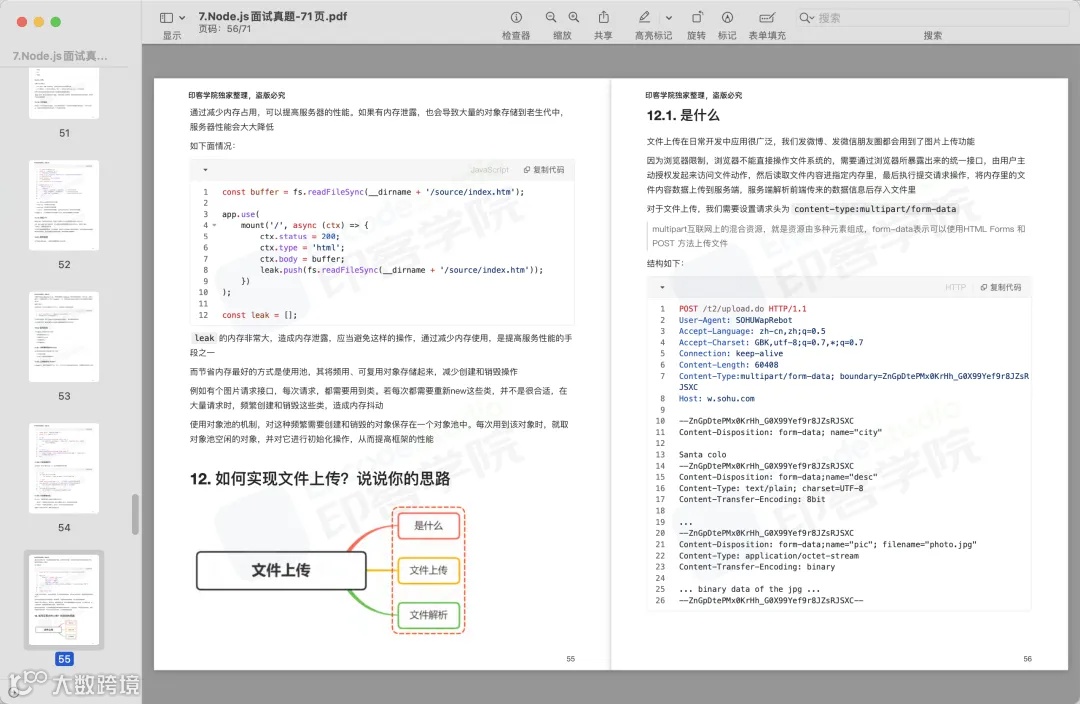The width and height of the screenshot is (1080, 704).
Task: Rotate the page with the Rotate icon
Action: [x=696, y=17]
